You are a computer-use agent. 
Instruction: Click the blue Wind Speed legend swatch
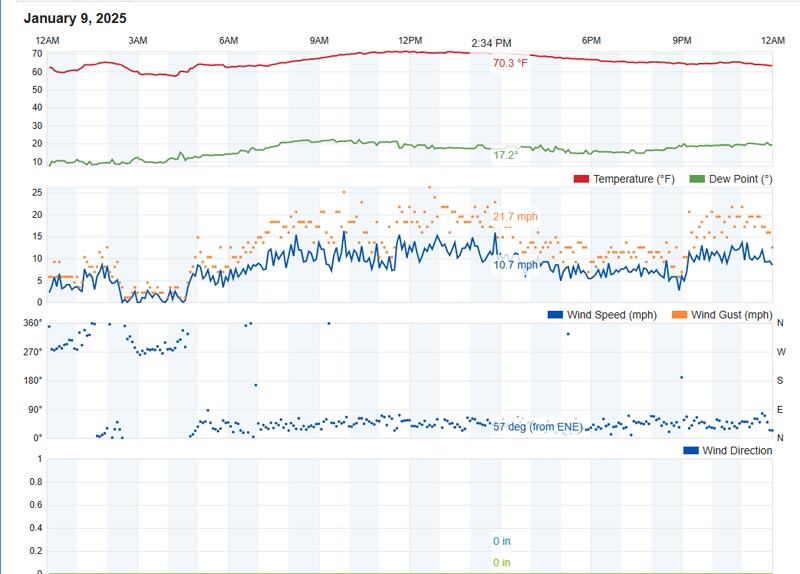coord(555,314)
